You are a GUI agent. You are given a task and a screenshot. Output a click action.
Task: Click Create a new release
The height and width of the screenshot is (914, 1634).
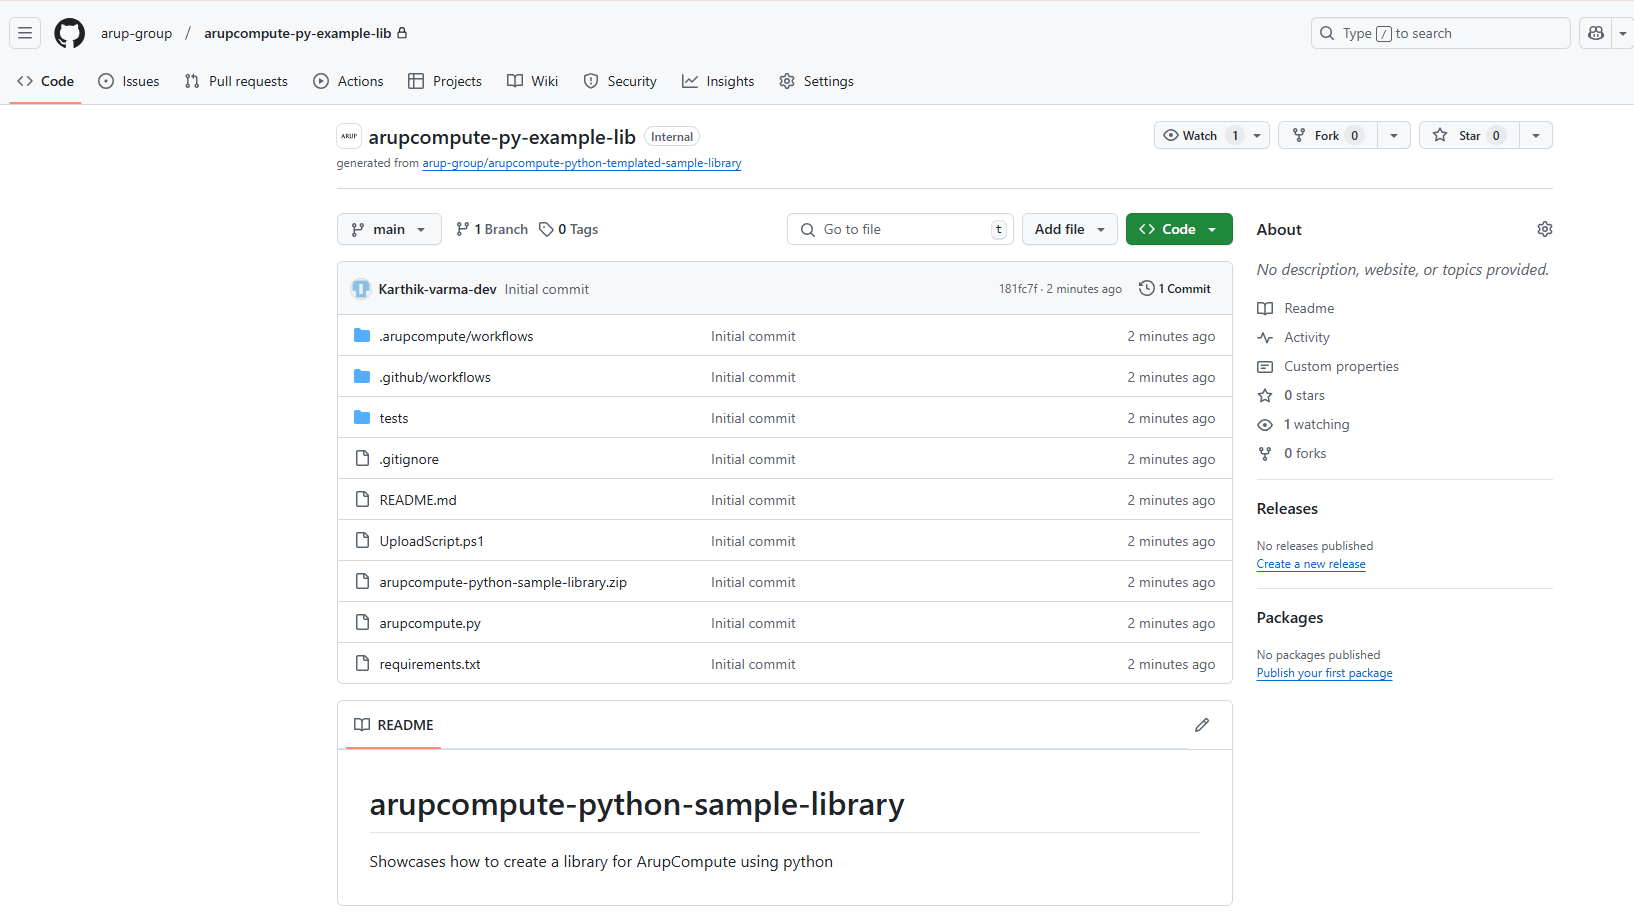coord(1311,564)
